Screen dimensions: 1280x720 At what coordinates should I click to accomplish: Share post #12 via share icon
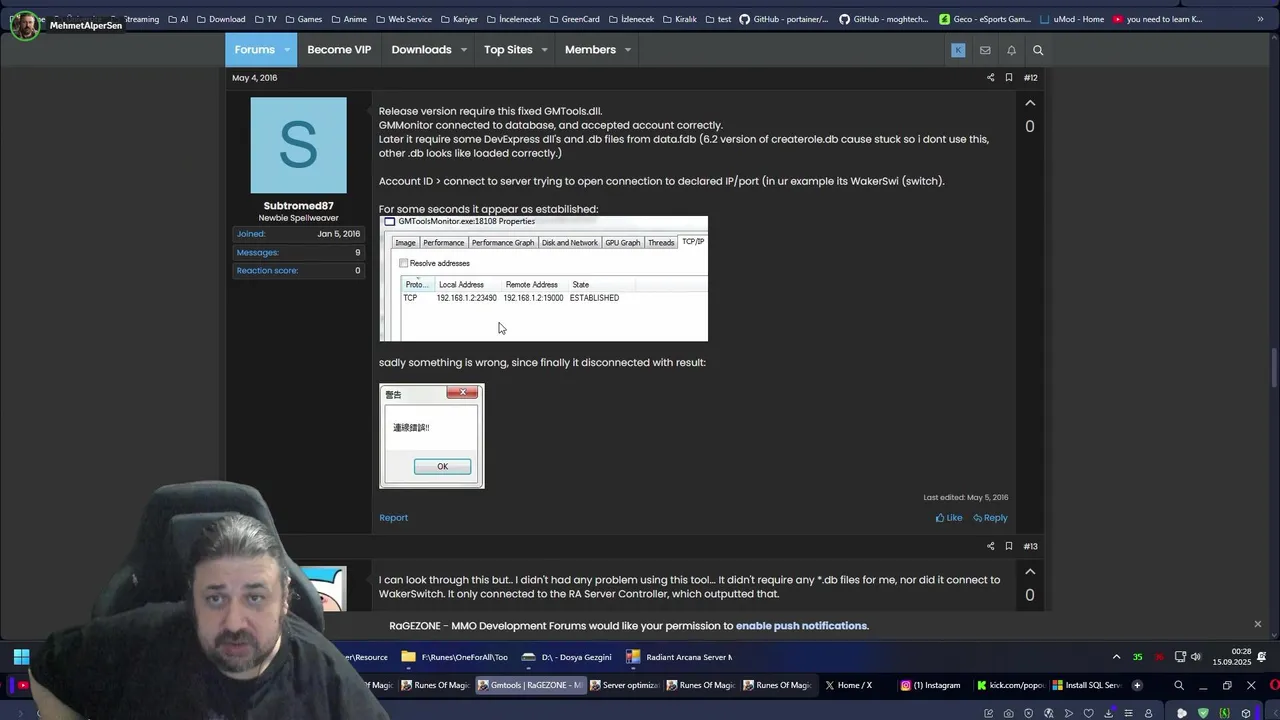(991, 78)
